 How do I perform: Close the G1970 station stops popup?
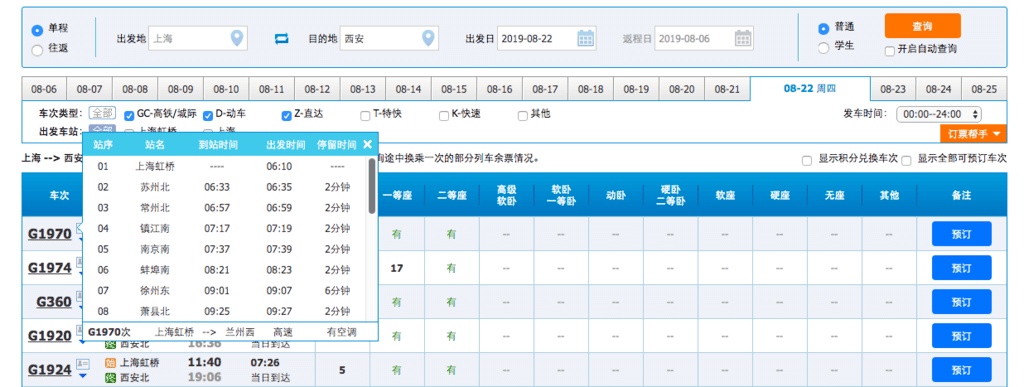[368, 144]
